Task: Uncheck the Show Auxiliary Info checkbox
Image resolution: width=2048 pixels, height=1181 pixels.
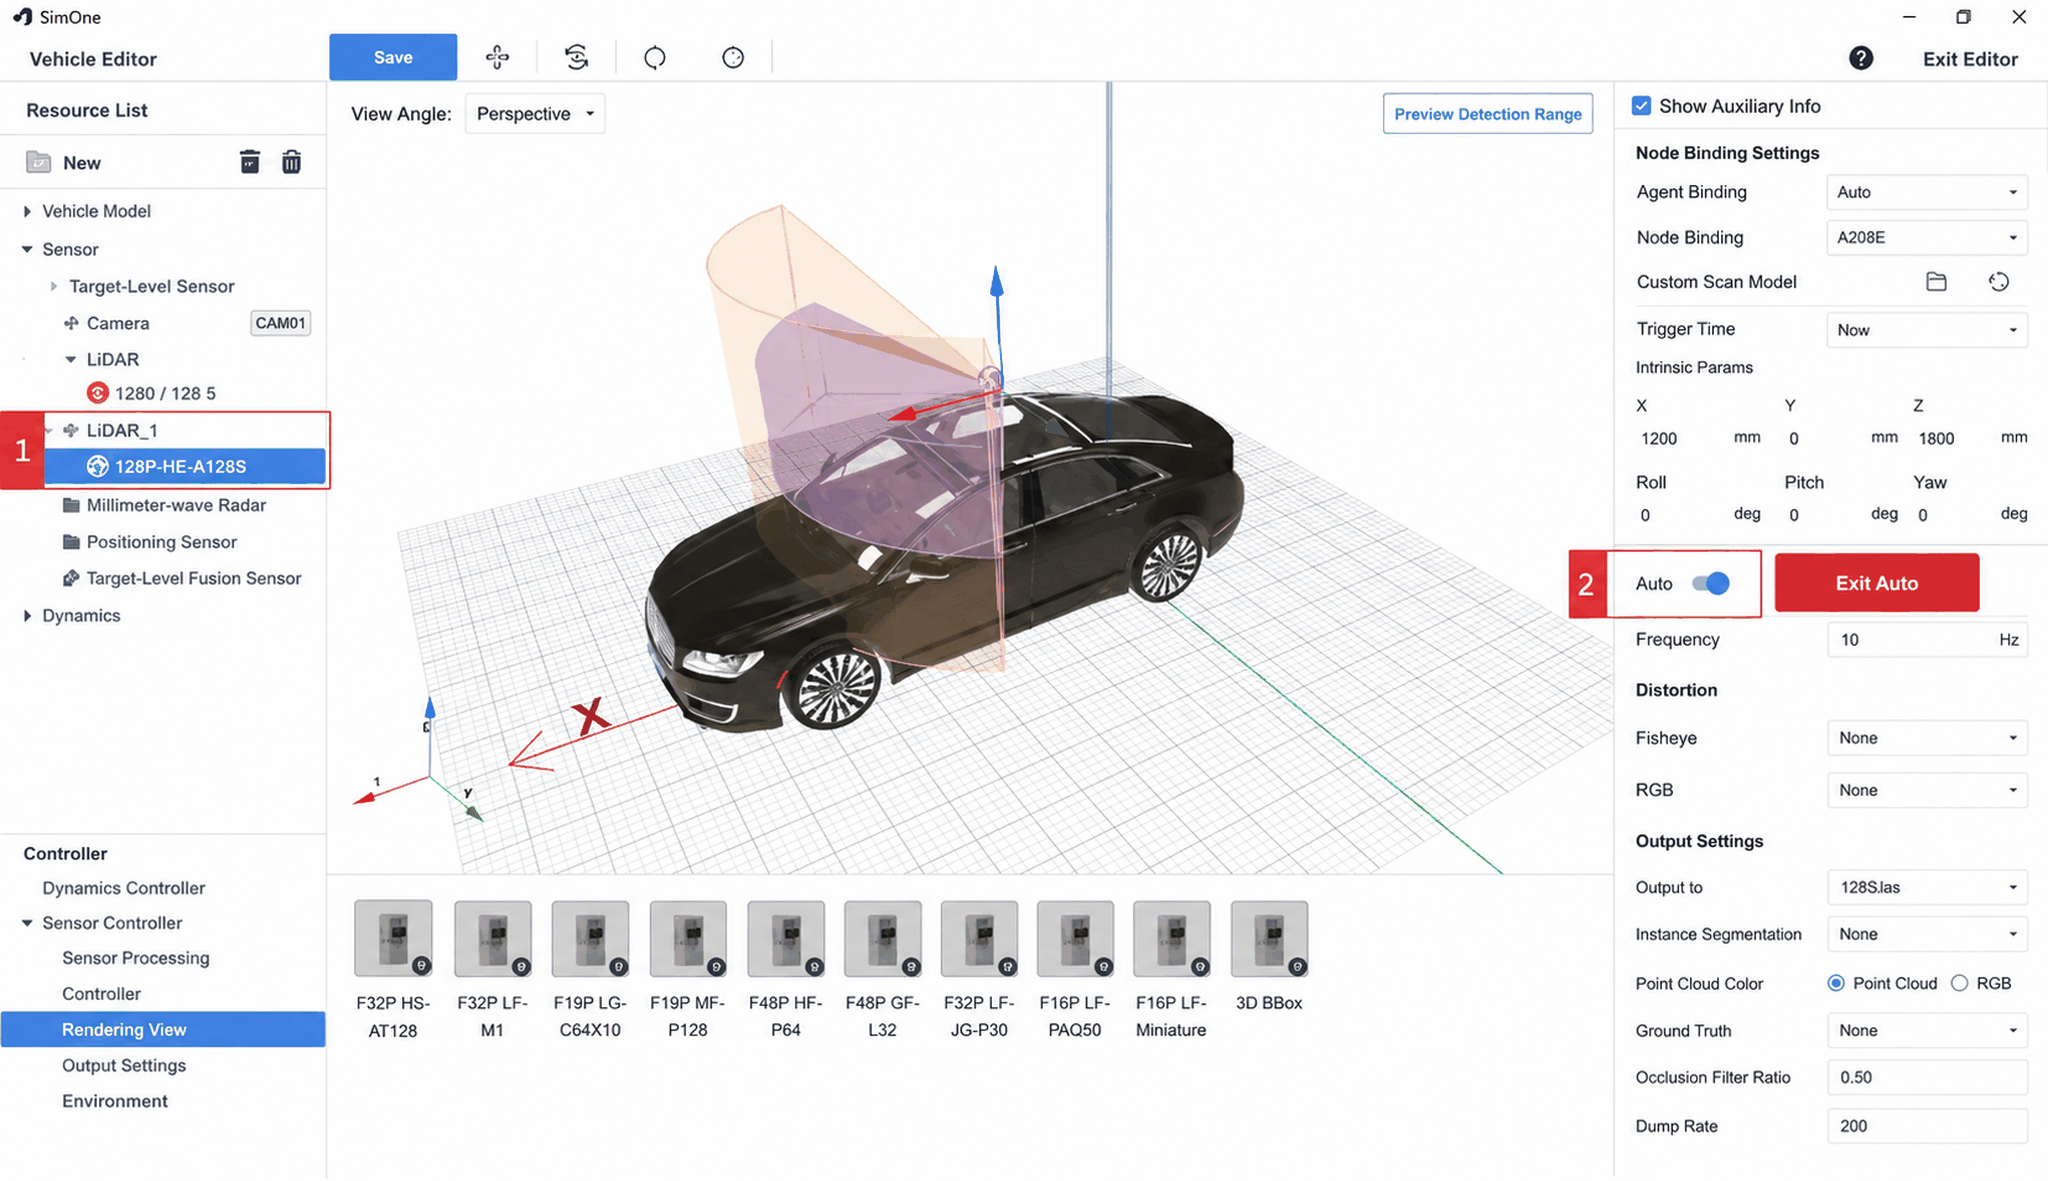Action: 1641,106
